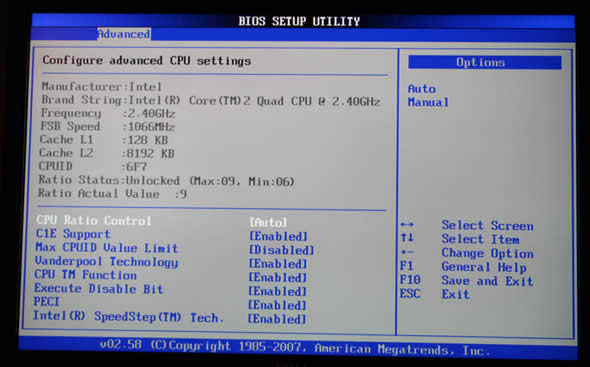Viewport: 590px width, 367px height.
Task: Toggle C1E Support [Enabled] value
Action: click(x=278, y=236)
